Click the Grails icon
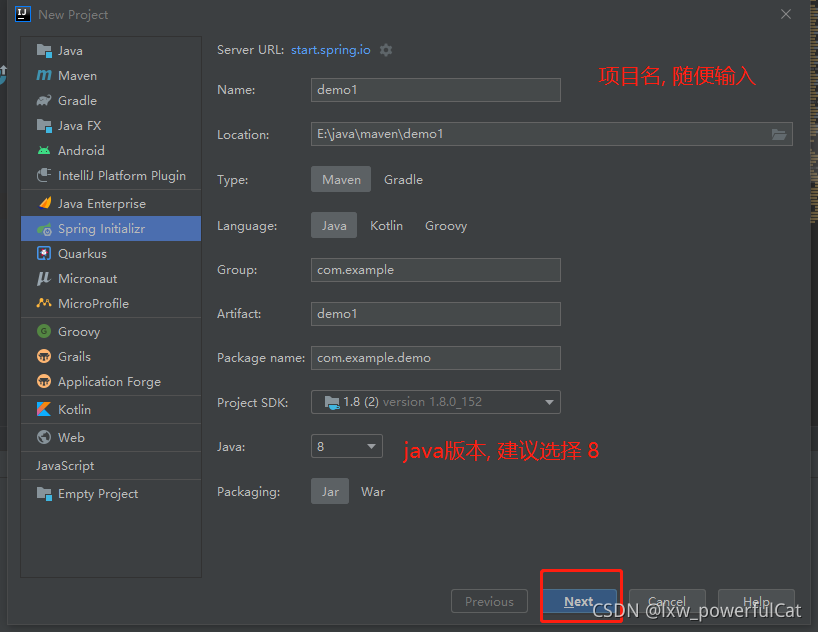 click(x=44, y=356)
